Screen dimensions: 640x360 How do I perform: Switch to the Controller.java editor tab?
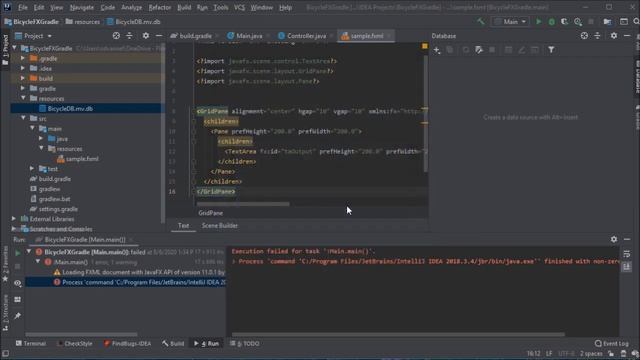(306, 36)
